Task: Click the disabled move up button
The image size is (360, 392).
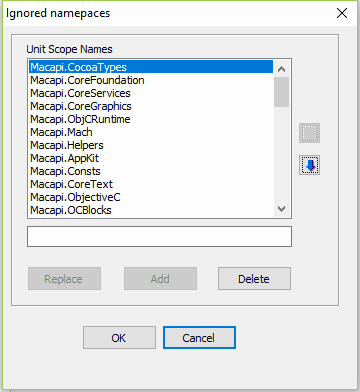Action: coord(309,133)
